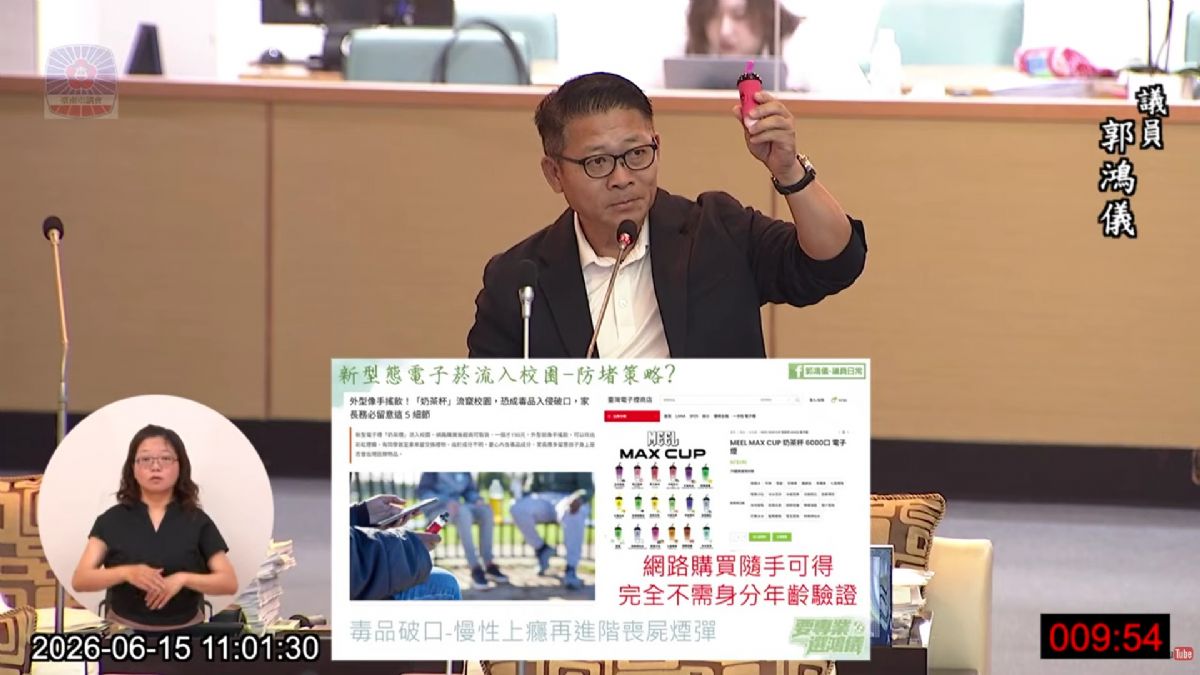The width and height of the screenshot is (1200, 675).
Task: Click the timestamp 2026-06-15 11:01:30
Action: [x=175, y=647]
